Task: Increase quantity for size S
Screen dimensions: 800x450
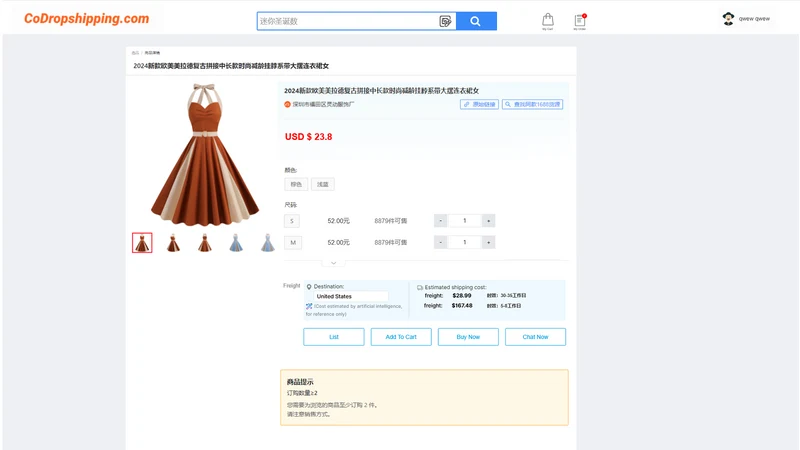Action: pyautogui.click(x=488, y=220)
